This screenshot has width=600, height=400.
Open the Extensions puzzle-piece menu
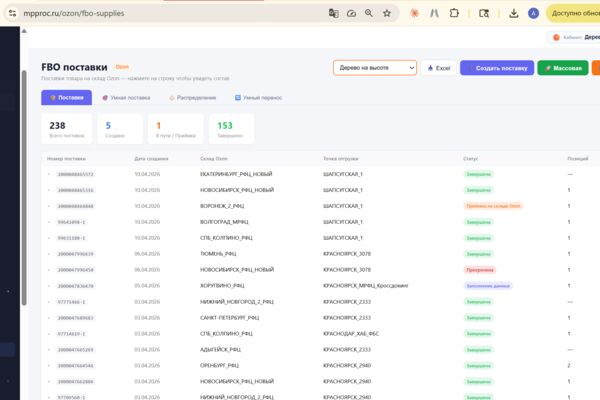(454, 13)
